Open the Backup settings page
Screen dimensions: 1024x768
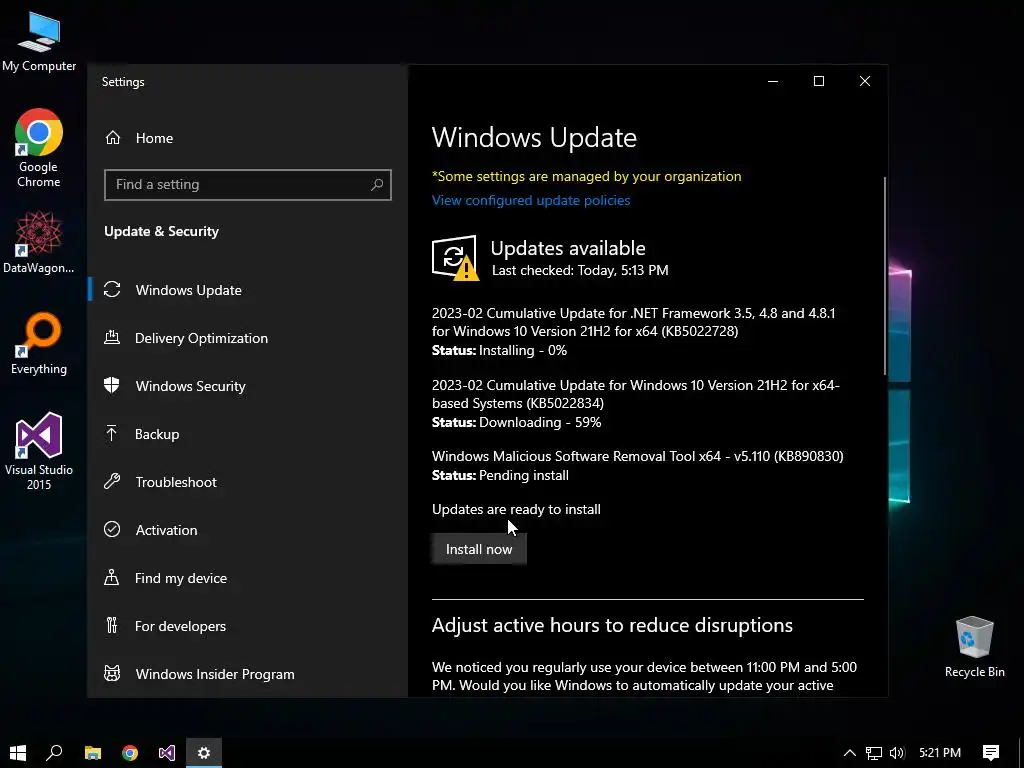[248, 434]
